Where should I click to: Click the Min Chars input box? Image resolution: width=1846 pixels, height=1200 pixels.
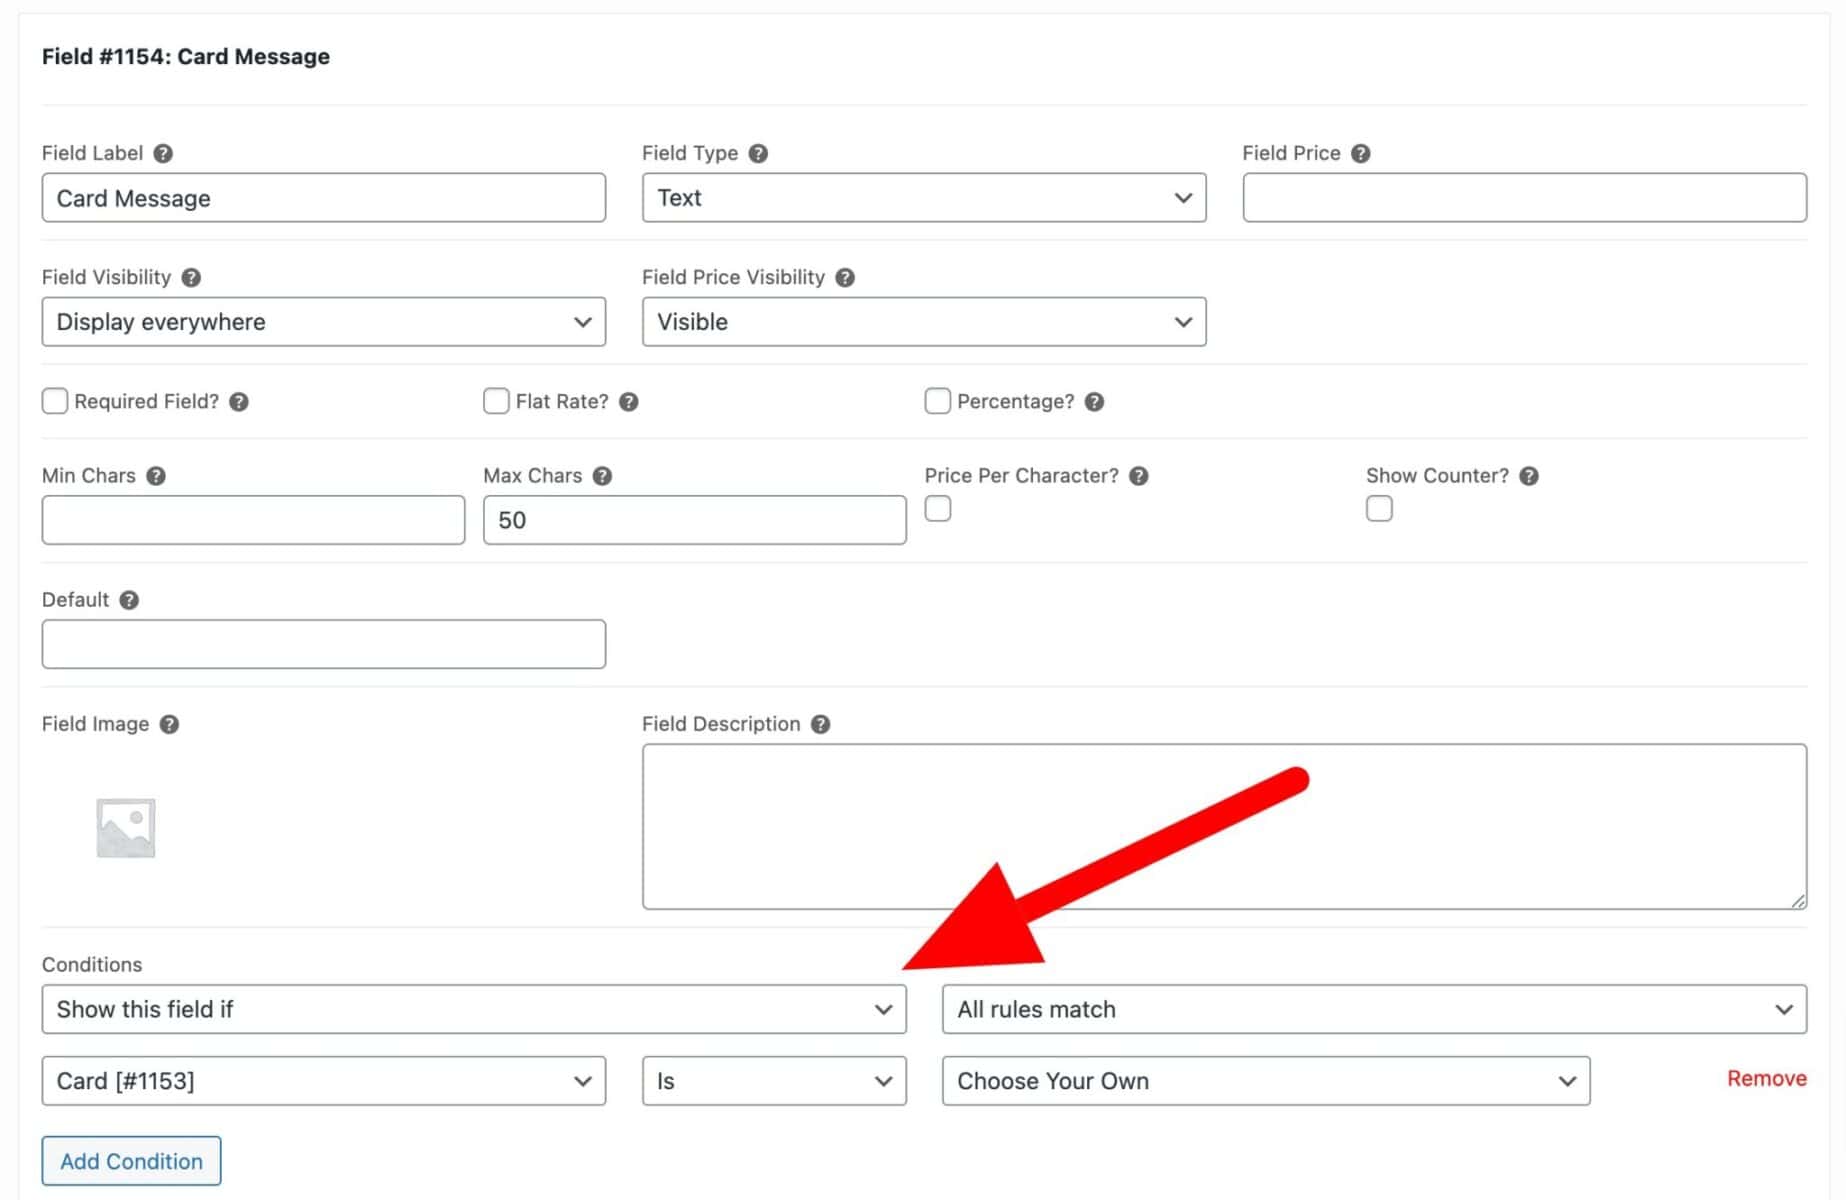point(253,520)
